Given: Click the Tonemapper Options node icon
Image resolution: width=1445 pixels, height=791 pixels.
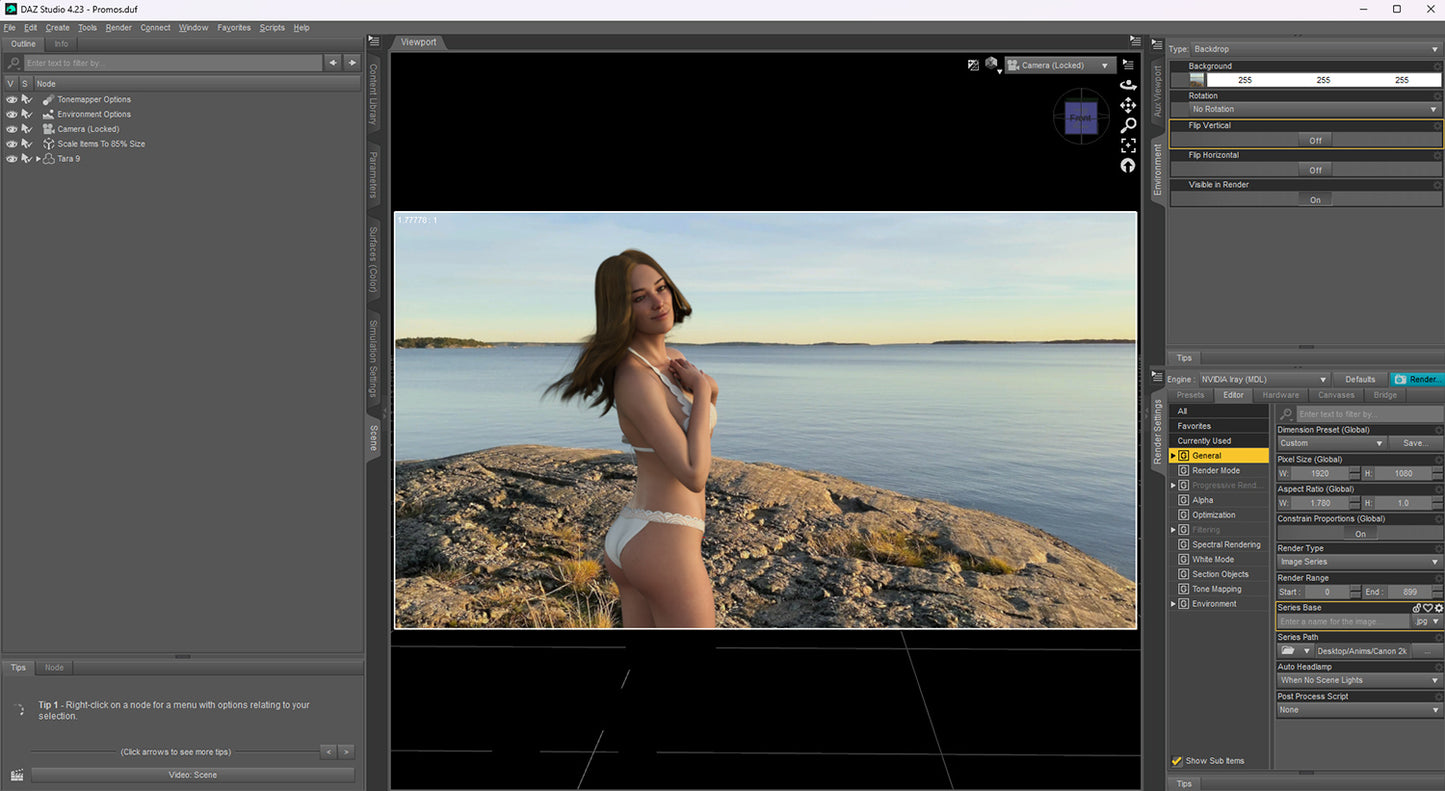Looking at the screenshot, I should coord(48,99).
